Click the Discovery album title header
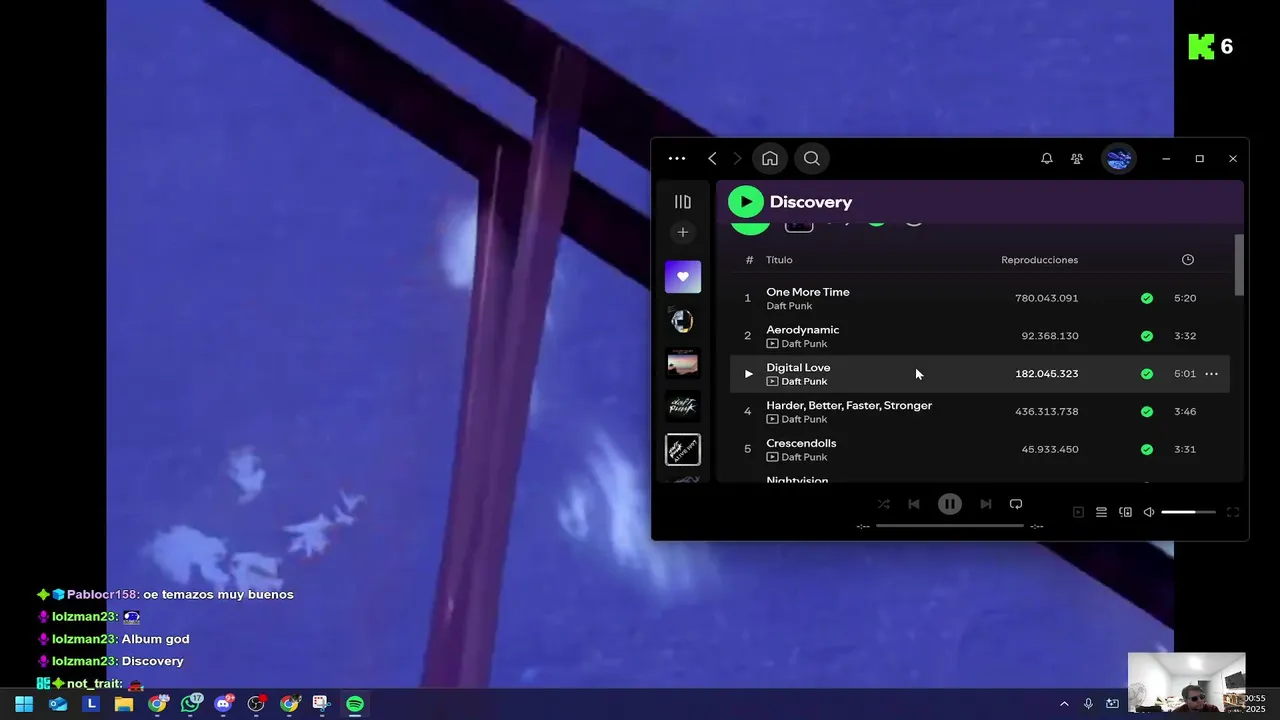Viewport: 1280px width, 720px height. pos(811,202)
